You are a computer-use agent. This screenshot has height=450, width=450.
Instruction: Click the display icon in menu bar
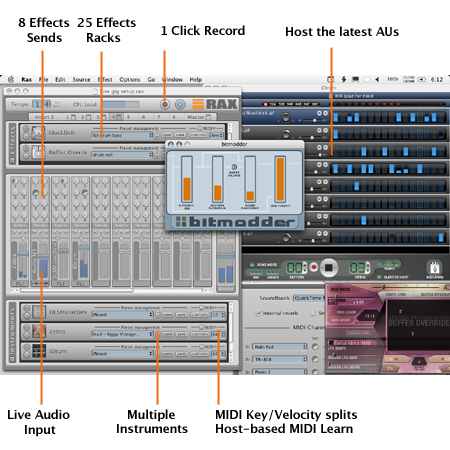point(356,79)
